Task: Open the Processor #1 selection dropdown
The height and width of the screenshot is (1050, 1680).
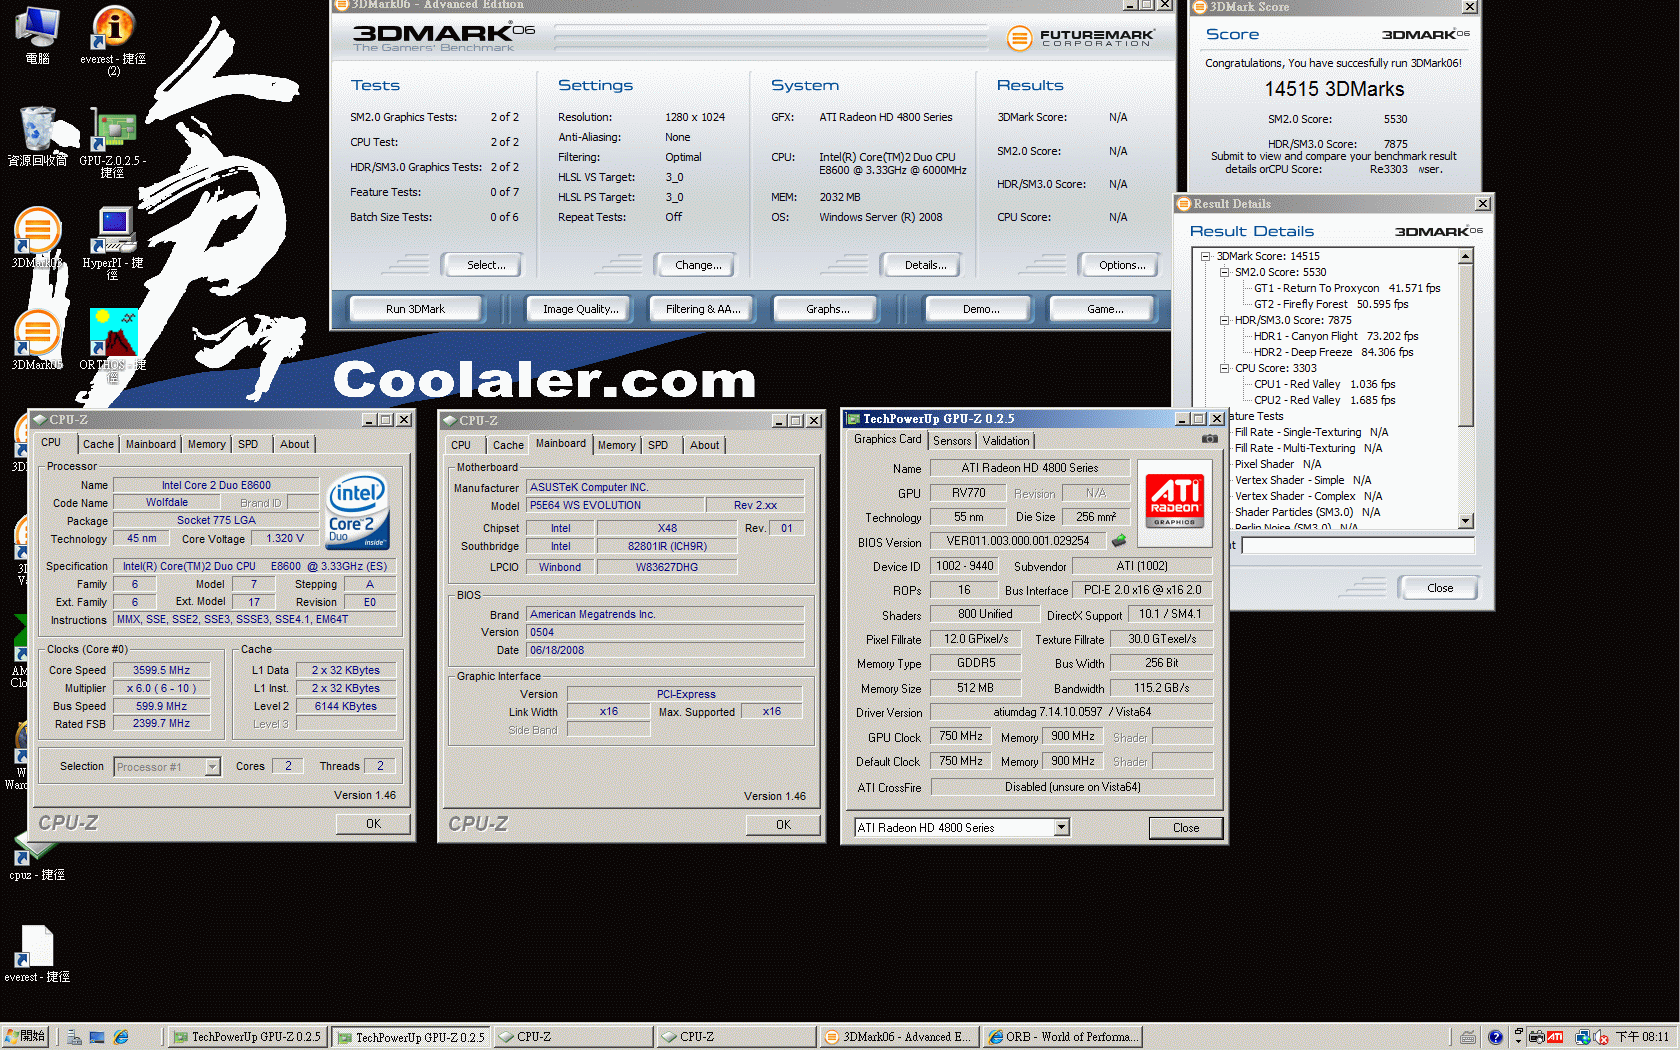Action: click(212, 767)
